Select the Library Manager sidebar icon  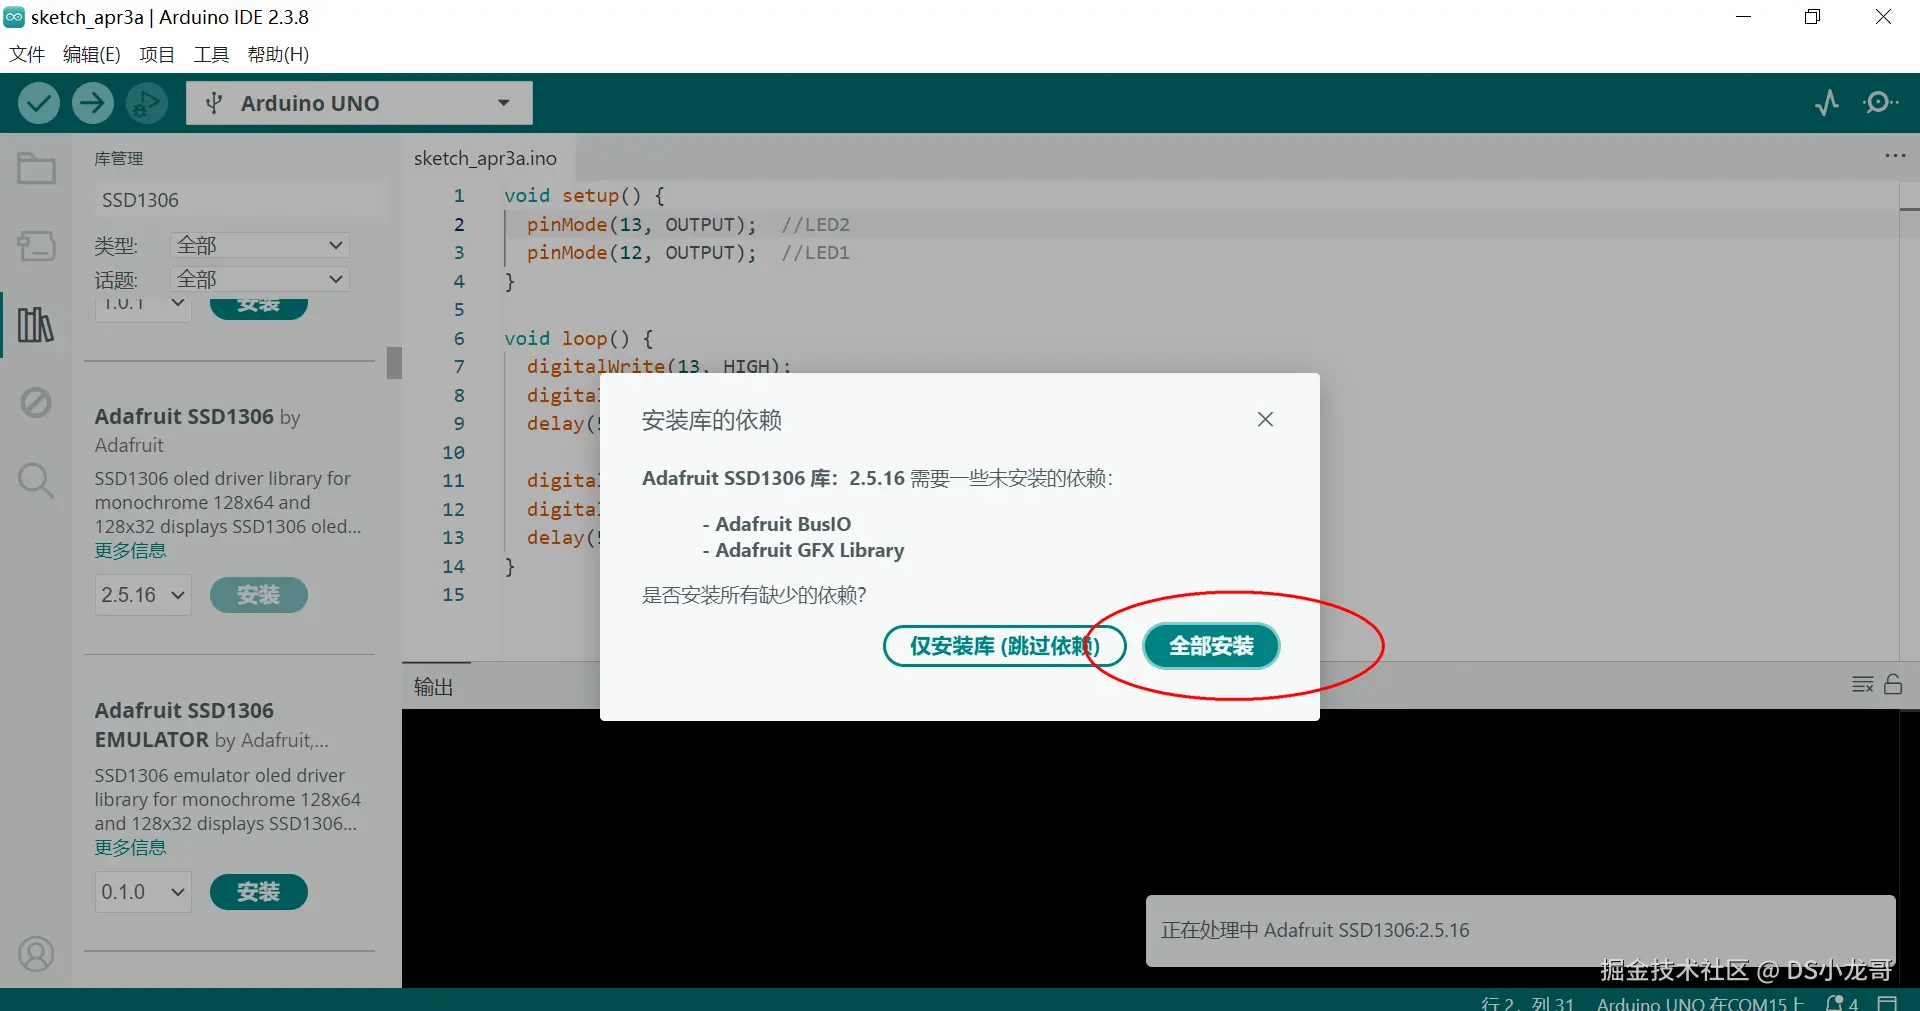[x=36, y=324]
